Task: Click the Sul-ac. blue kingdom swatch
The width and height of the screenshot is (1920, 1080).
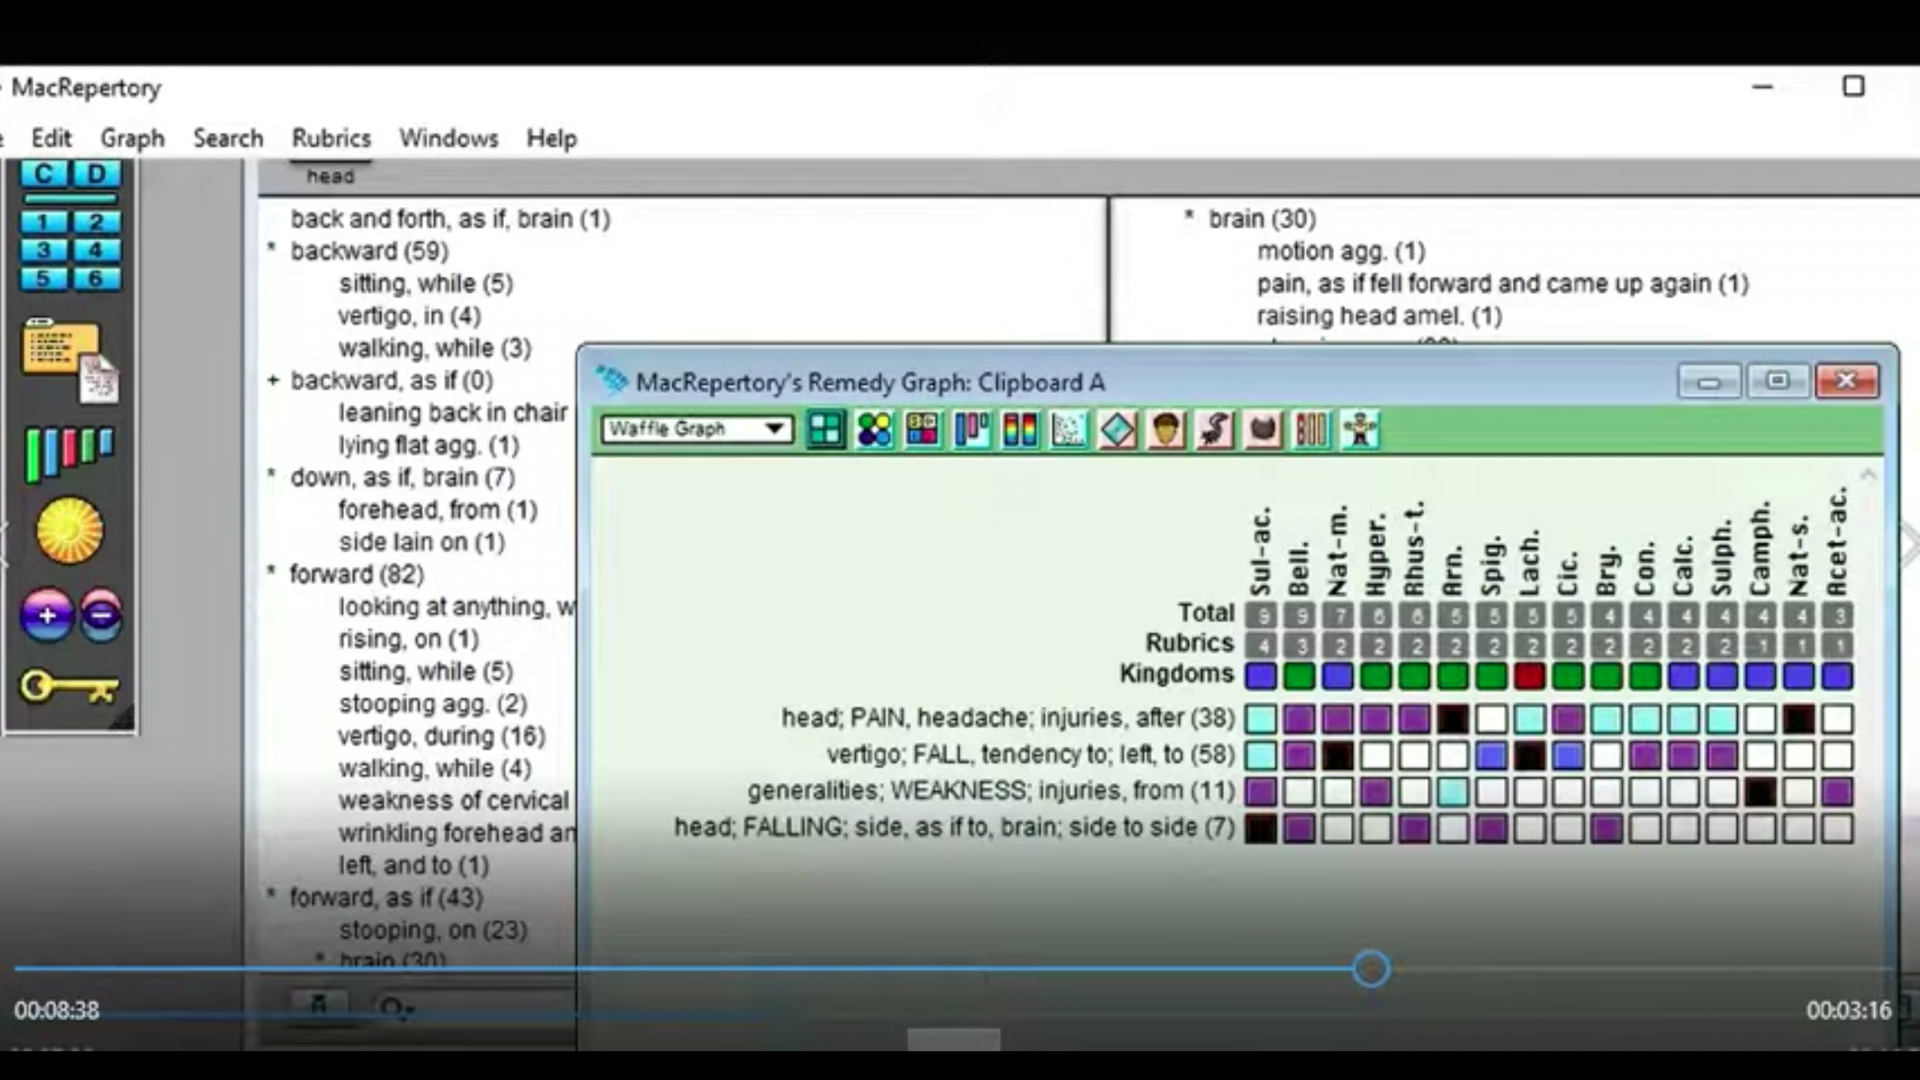Action: coord(1261,676)
